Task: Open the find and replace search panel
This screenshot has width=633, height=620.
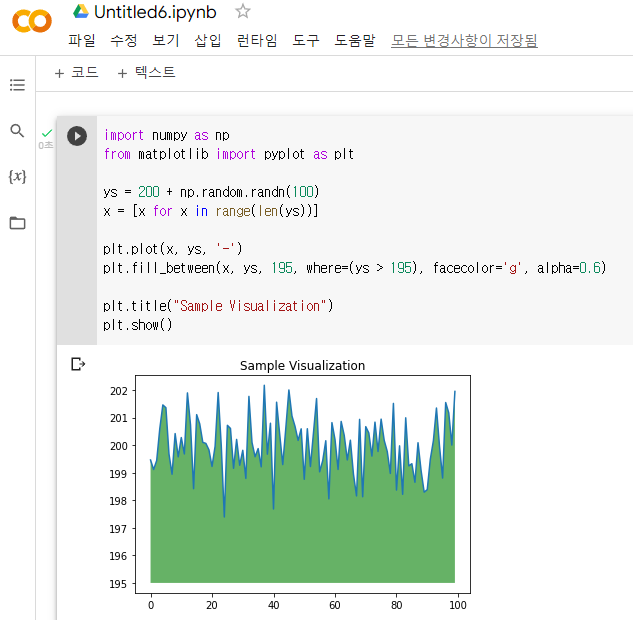Action: tap(17, 131)
